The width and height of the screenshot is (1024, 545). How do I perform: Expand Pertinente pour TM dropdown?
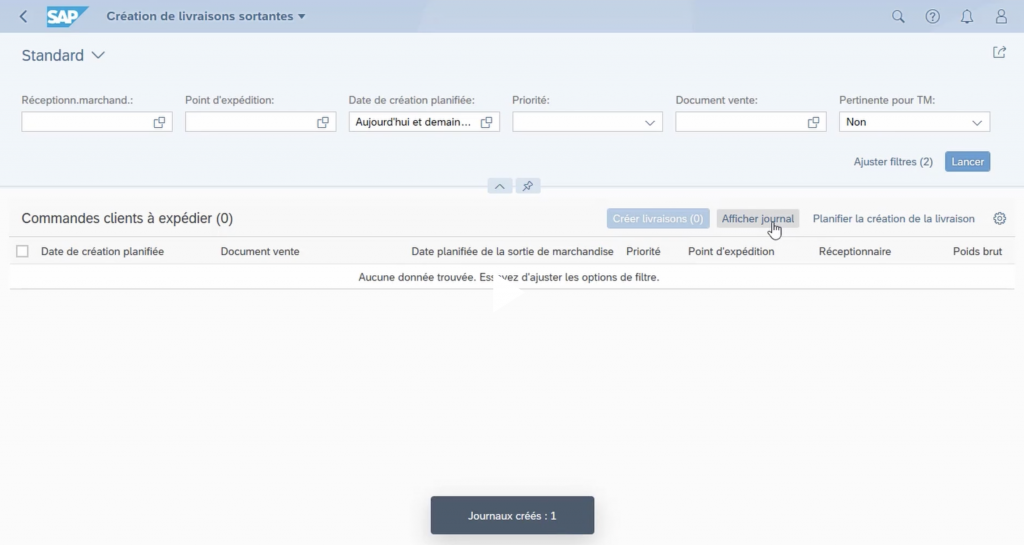click(x=977, y=122)
